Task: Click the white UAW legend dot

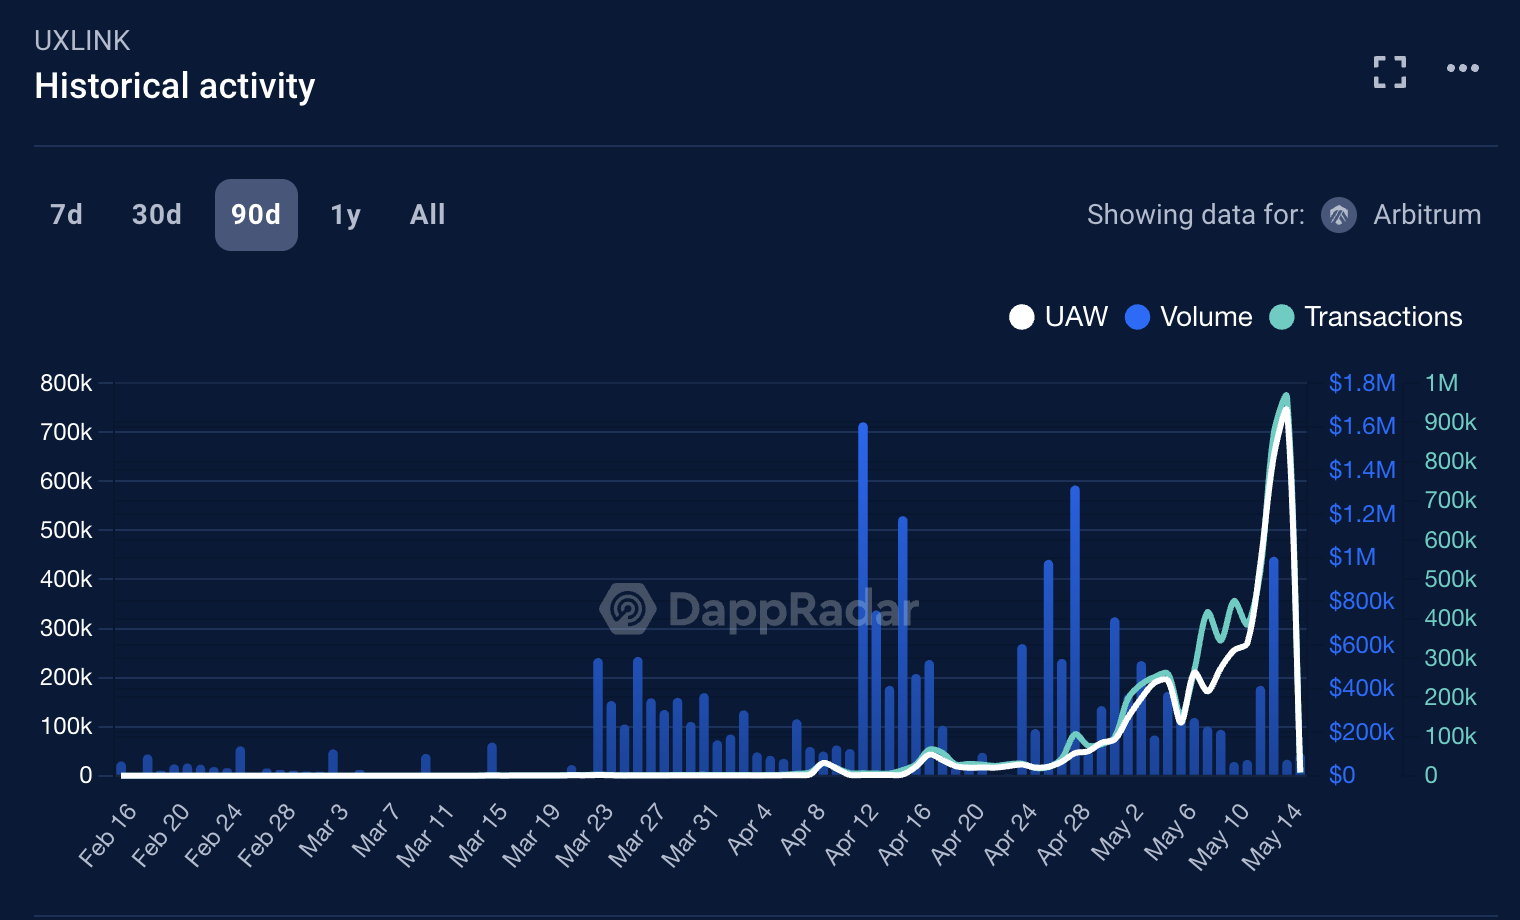Action: tap(1021, 317)
